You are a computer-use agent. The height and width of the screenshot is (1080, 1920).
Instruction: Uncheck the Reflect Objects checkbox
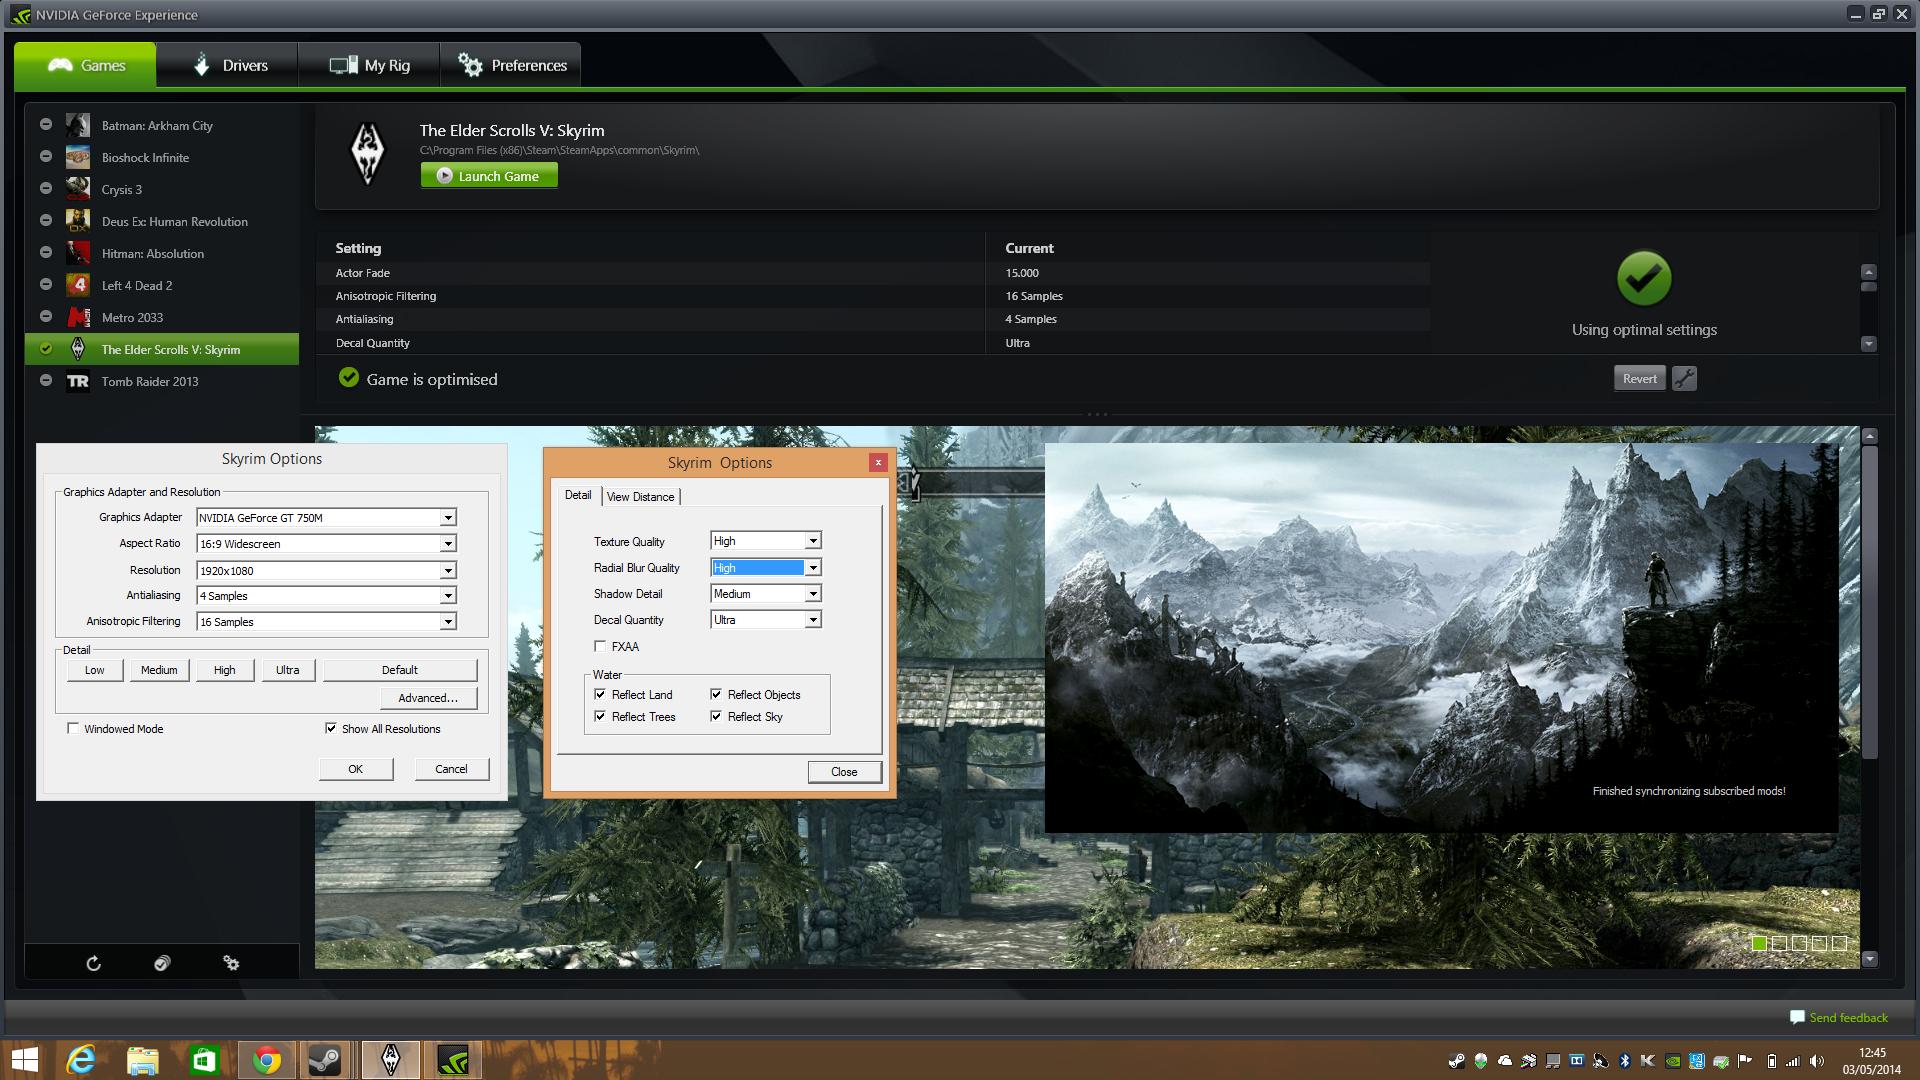click(716, 694)
